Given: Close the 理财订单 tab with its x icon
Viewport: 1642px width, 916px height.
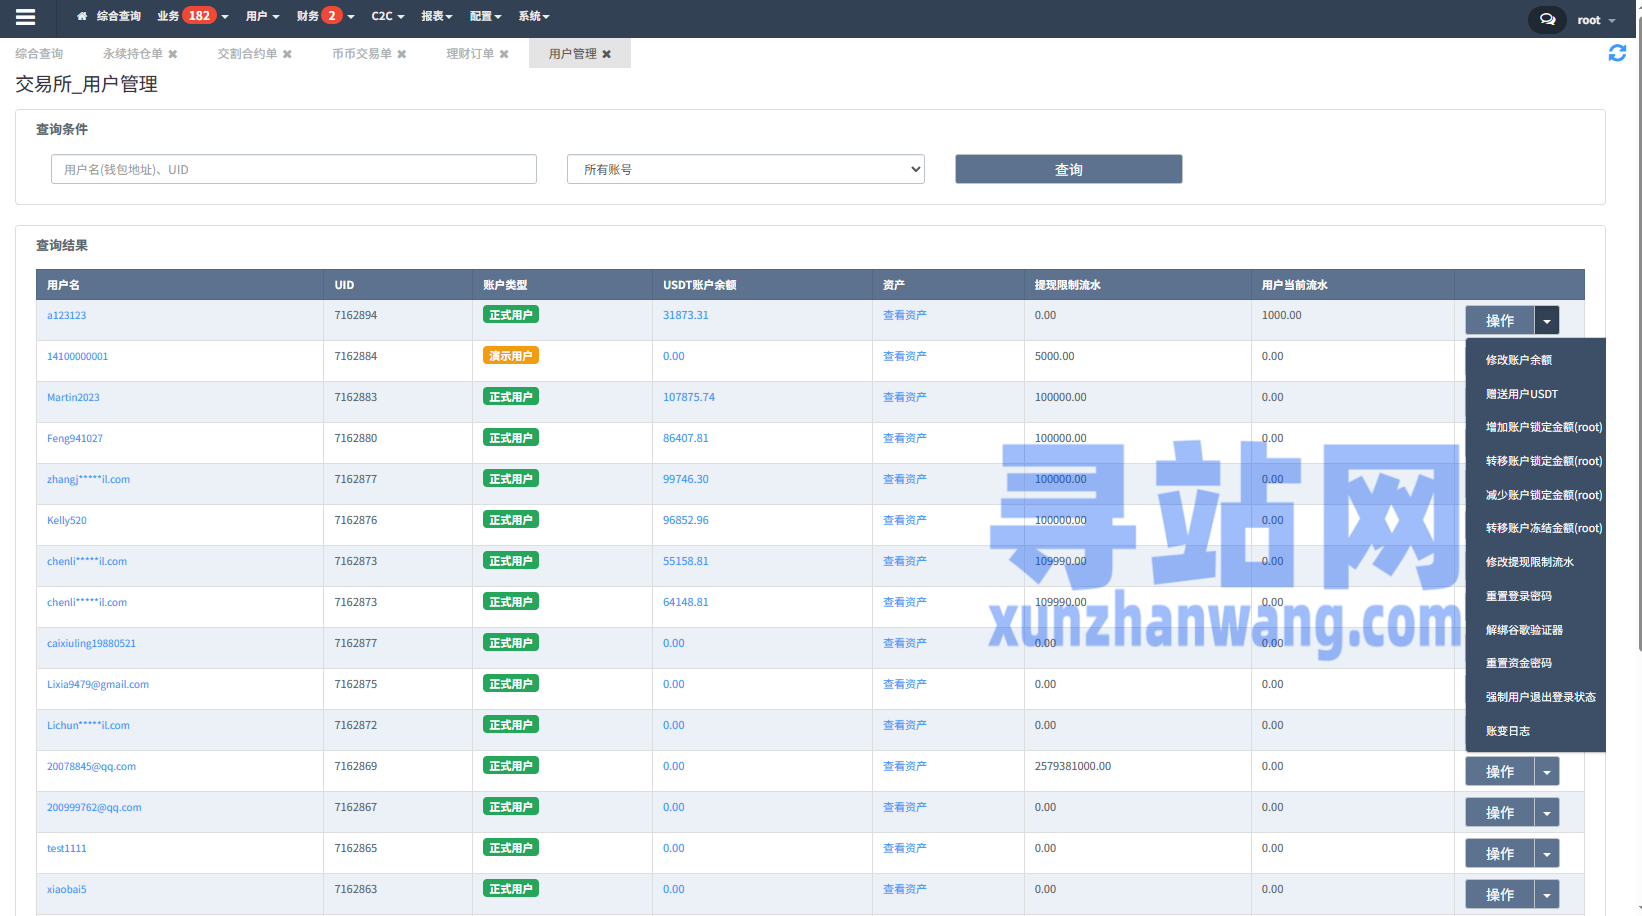Looking at the screenshot, I should 504,53.
